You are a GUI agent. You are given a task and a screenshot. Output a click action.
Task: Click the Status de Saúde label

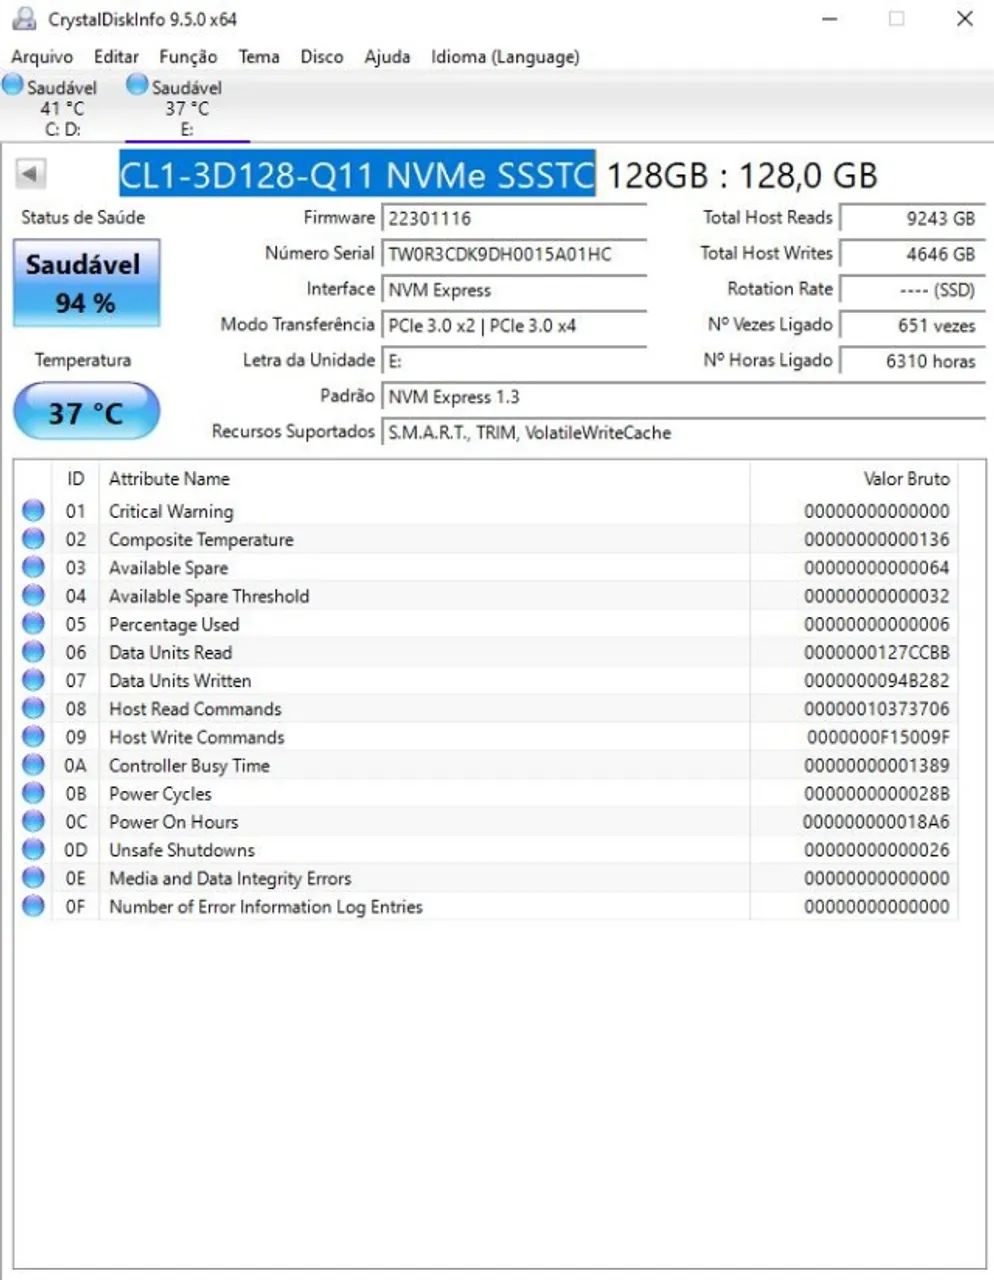[x=83, y=217]
